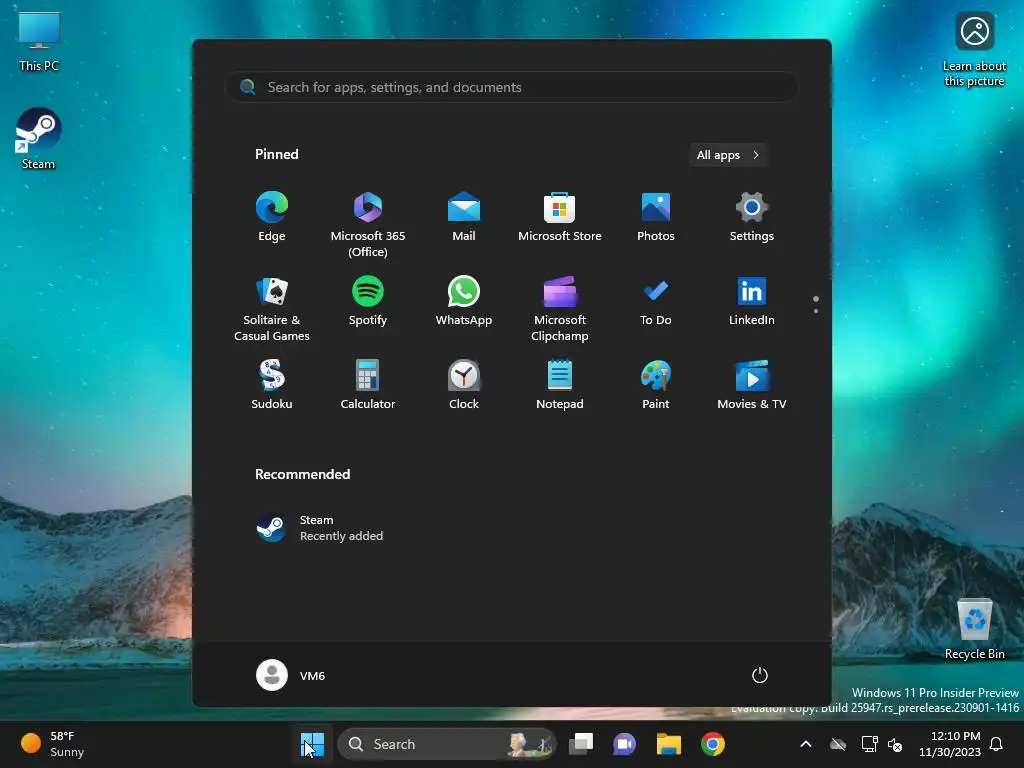Open the Chat app on taskbar
This screenshot has width=1024, height=768.
[x=624, y=744]
